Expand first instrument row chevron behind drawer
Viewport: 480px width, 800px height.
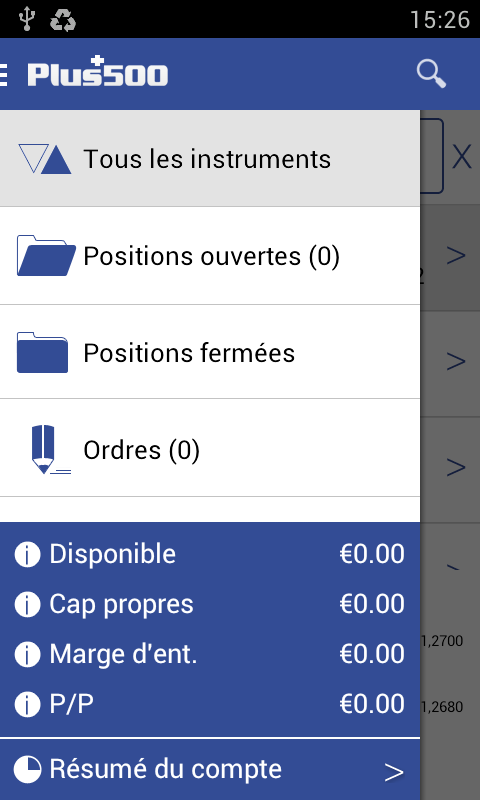pos(456,255)
